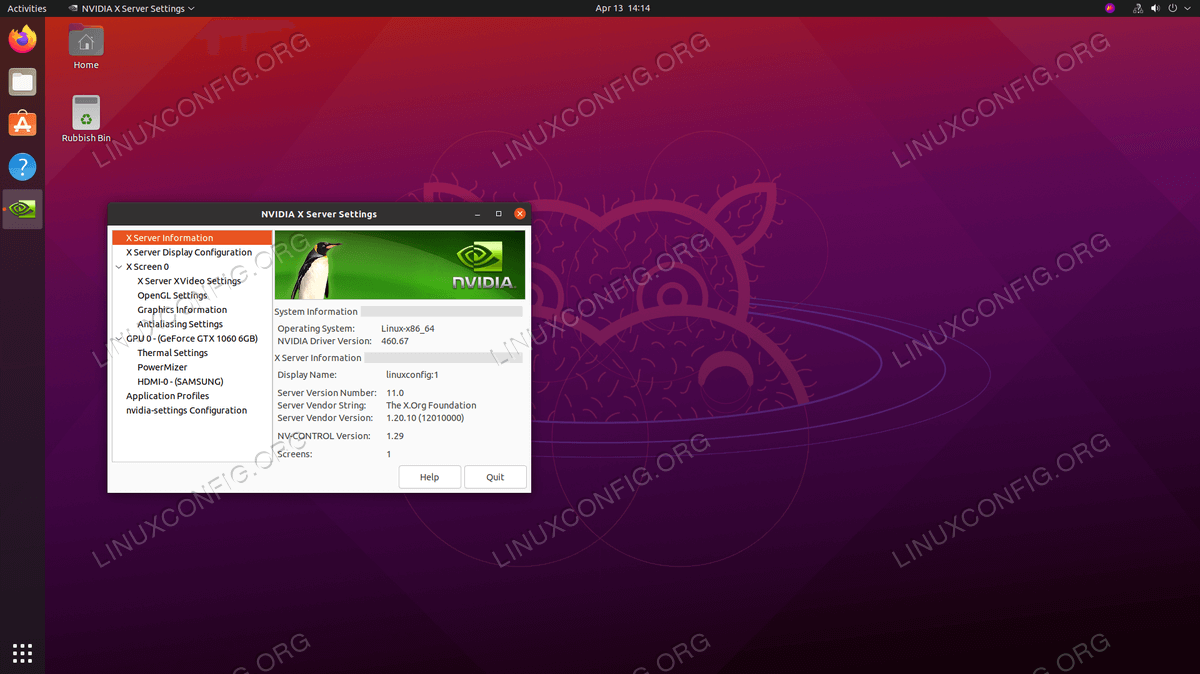Select GPU 0 - (GeForce GTX 1060 6GB)
1200x674 pixels.
tap(192, 339)
